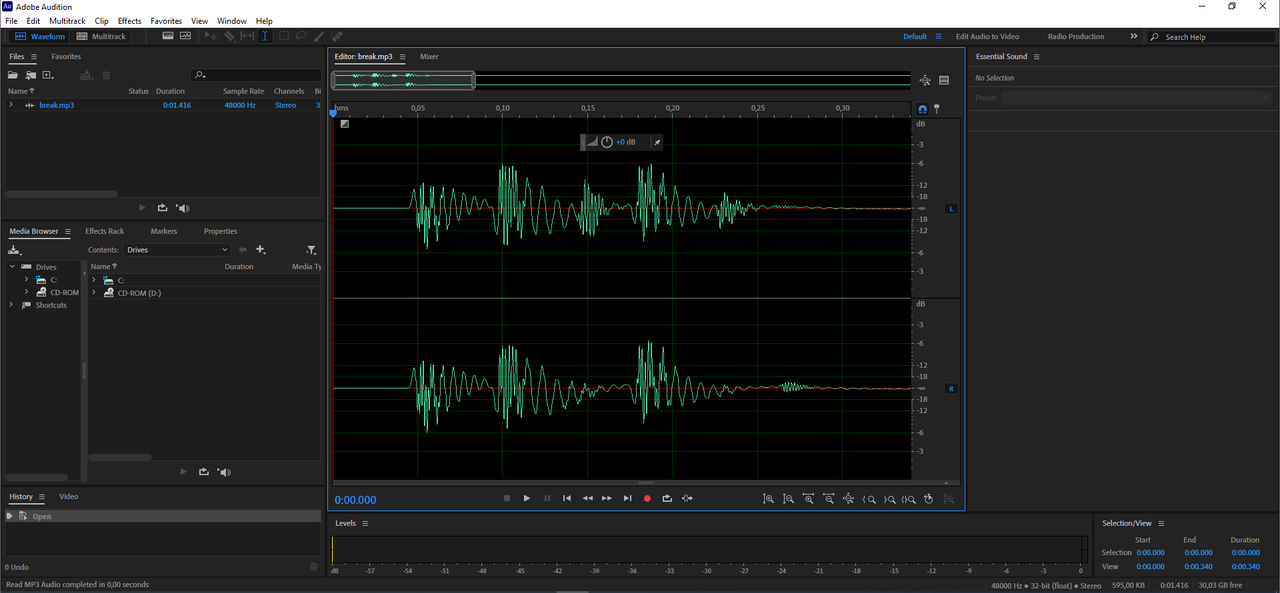This screenshot has width=1280, height=593.
Task: Select the Razor tool in top toolbar
Action: click(229, 36)
